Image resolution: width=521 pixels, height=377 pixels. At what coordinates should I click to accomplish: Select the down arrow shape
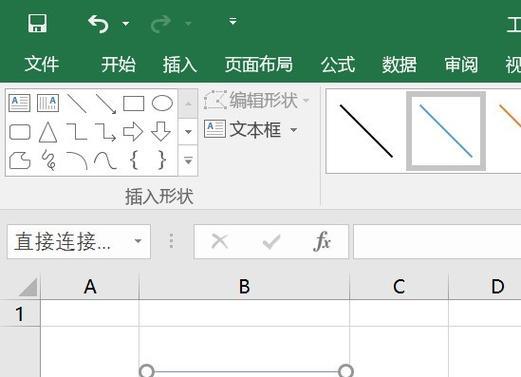coord(161,131)
